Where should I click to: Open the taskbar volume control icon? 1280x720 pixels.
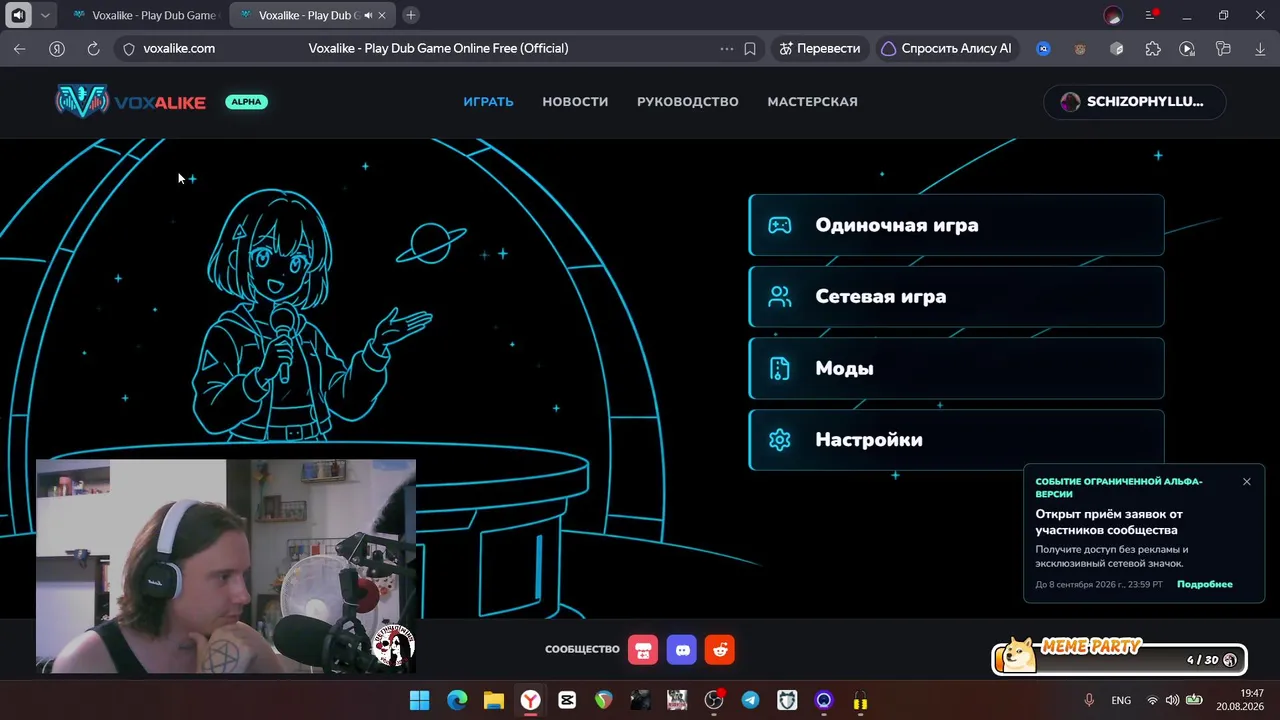pyautogui.click(x=1172, y=700)
